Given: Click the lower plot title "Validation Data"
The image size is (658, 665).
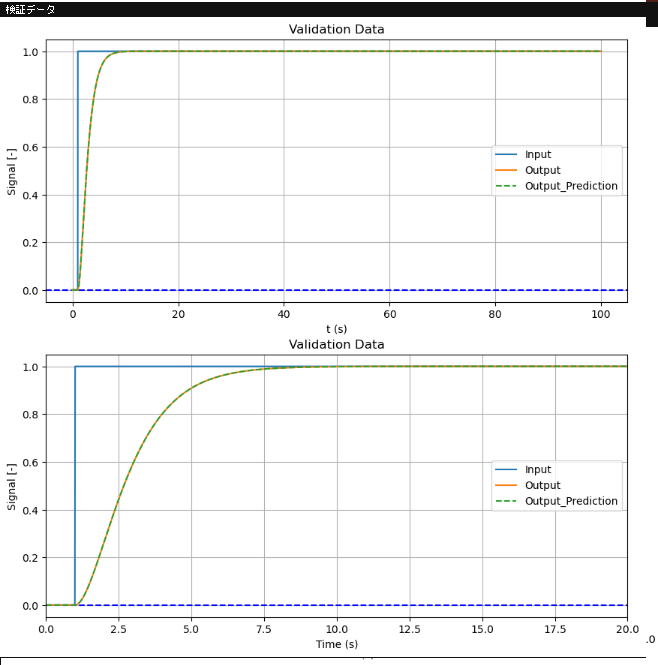Looking at the screenshot, I should point(336,344).
